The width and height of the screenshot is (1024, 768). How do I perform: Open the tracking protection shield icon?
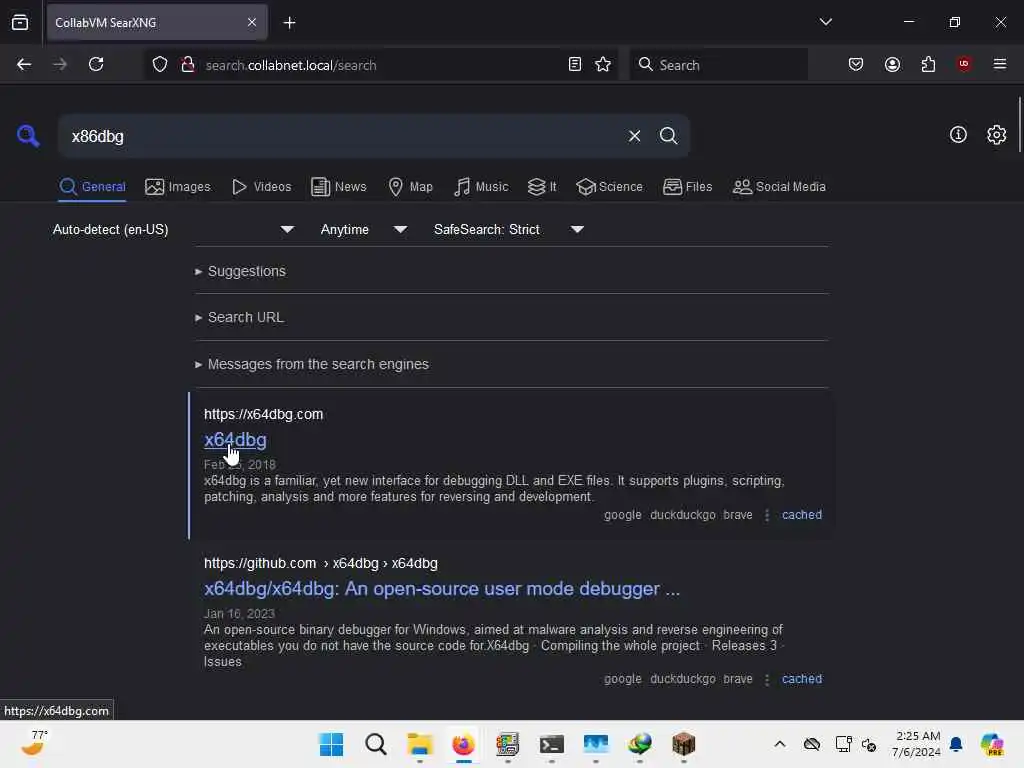point(160,65)
